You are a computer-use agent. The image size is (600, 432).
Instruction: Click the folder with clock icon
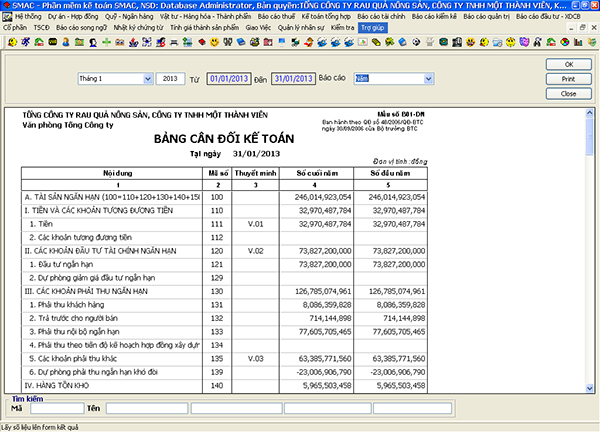pyautogui.click(x=497, y=42)
